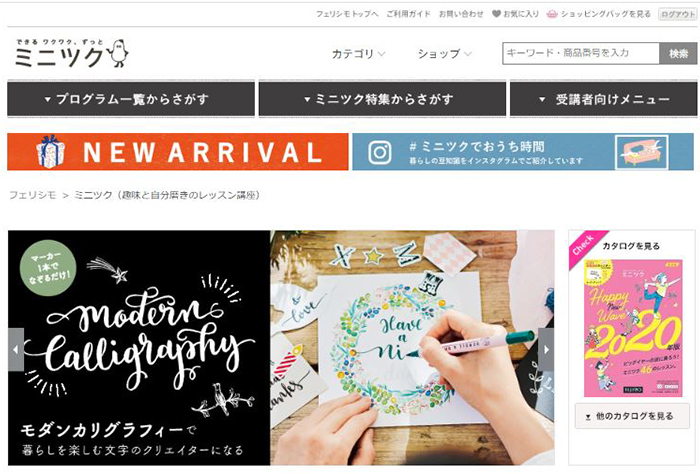Click the ログアウト button
700x474 pixels.
tap(678, 14)
